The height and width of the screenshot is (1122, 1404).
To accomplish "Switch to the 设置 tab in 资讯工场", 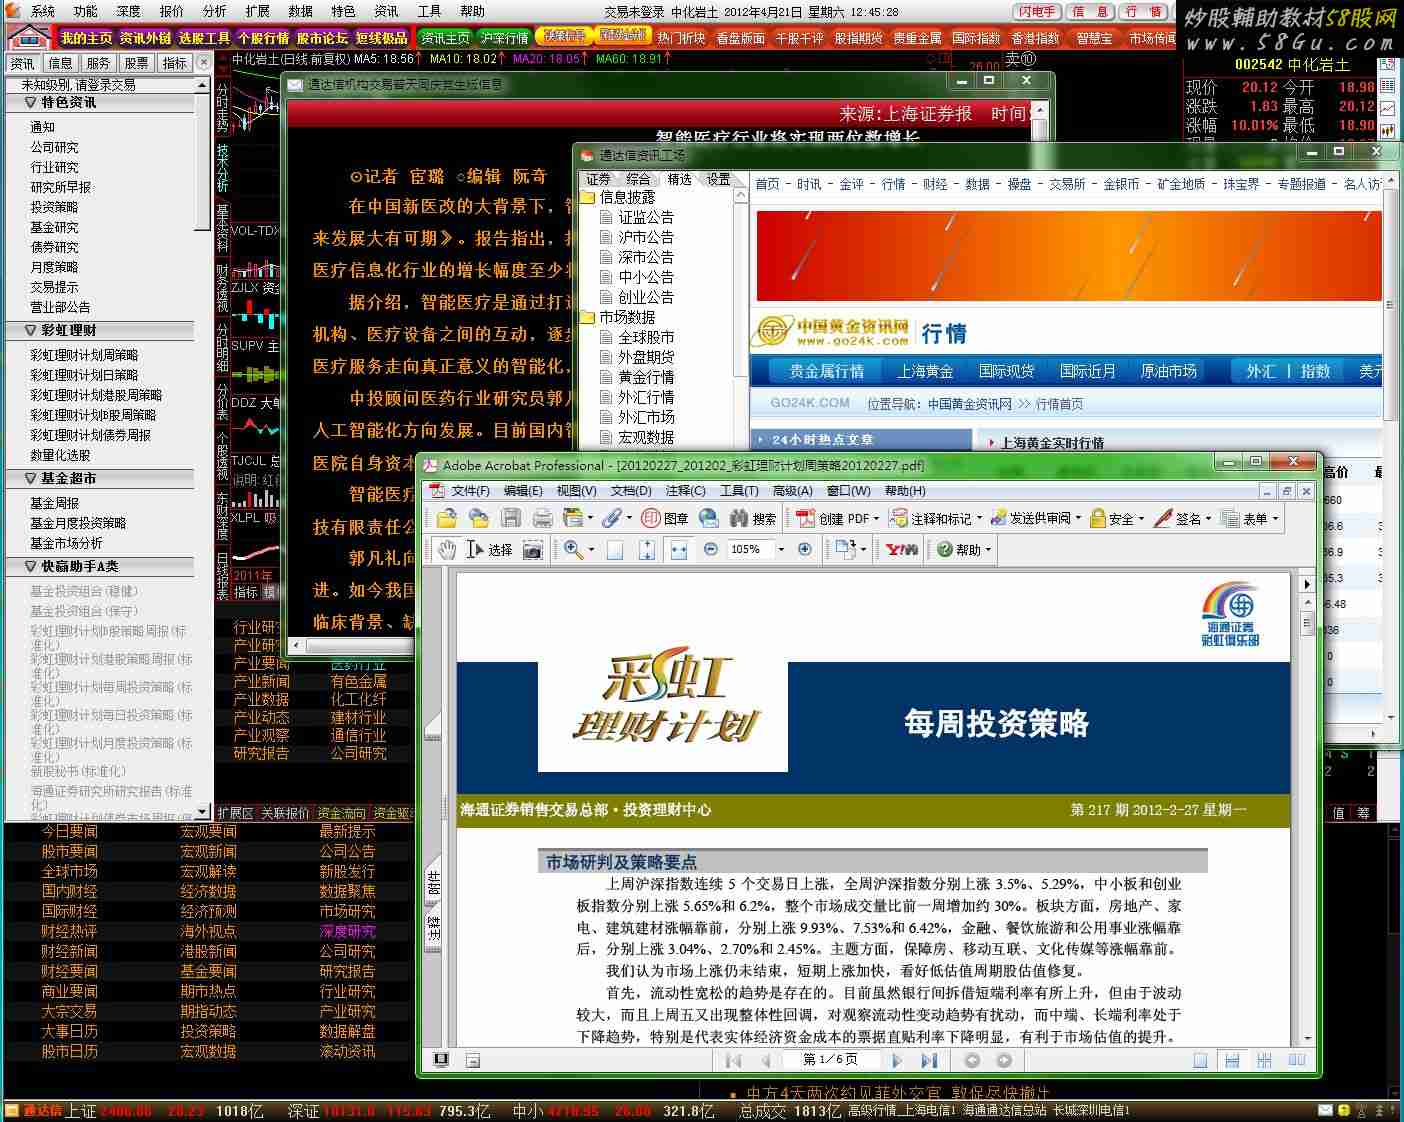I will [718, 179].
